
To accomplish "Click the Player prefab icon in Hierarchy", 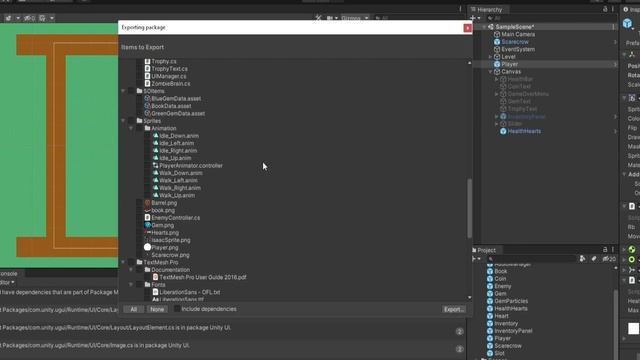I will pos(497,64).
